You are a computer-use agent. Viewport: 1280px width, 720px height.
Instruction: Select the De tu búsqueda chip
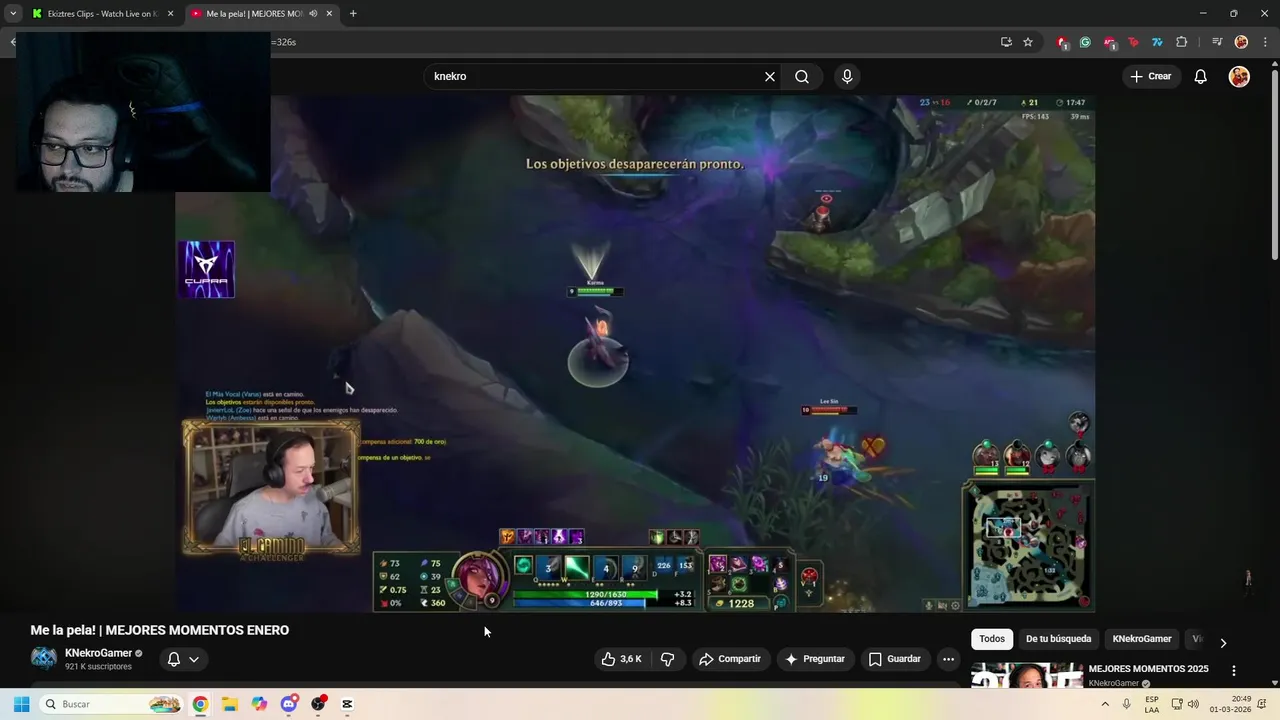pyautogui.click(x=1058, y=639)
